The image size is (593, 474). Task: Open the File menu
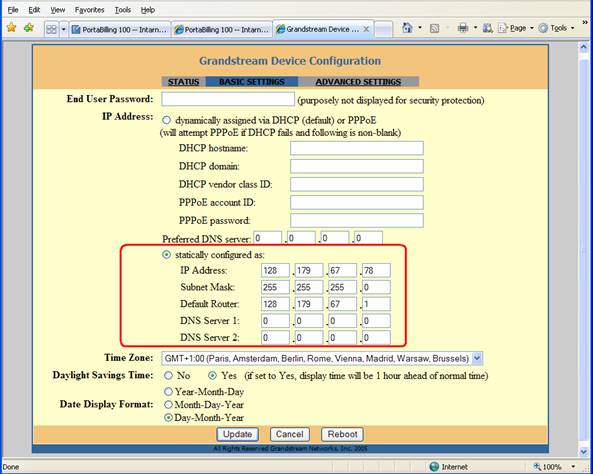[x=13, y=10]
